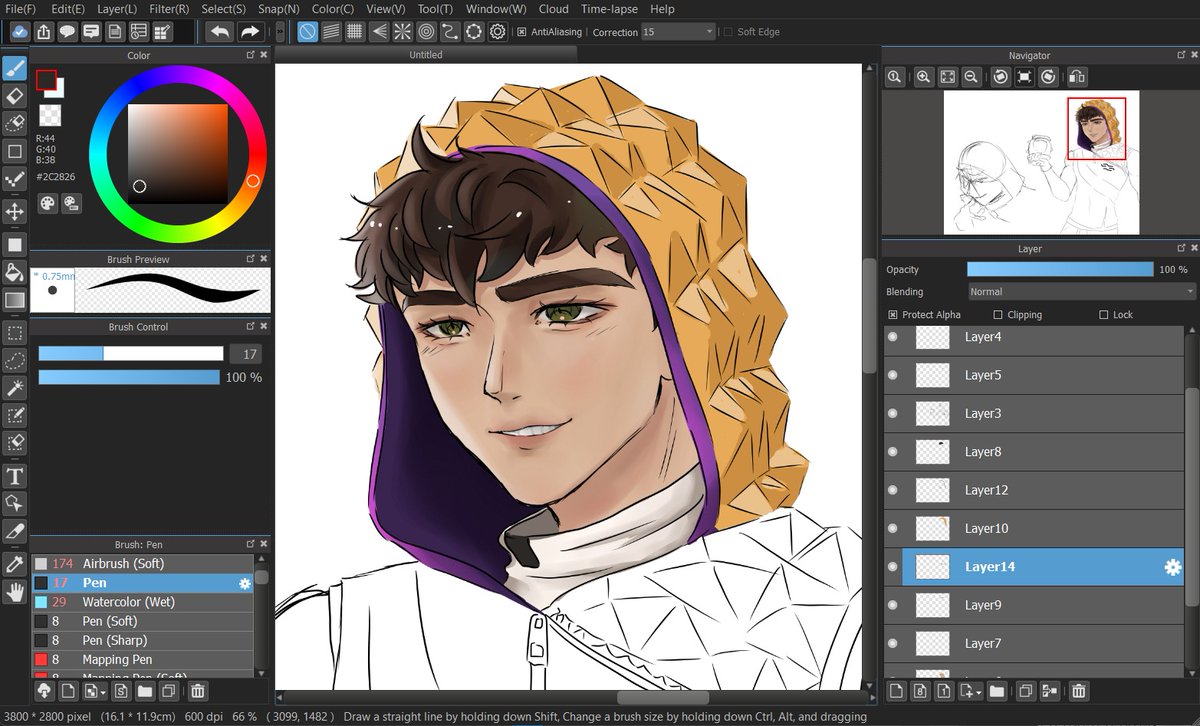The width and height of the screenshot is (1200, 726).
Task: Select Layer10 in layer list
Action: [x=1034, y=528]
